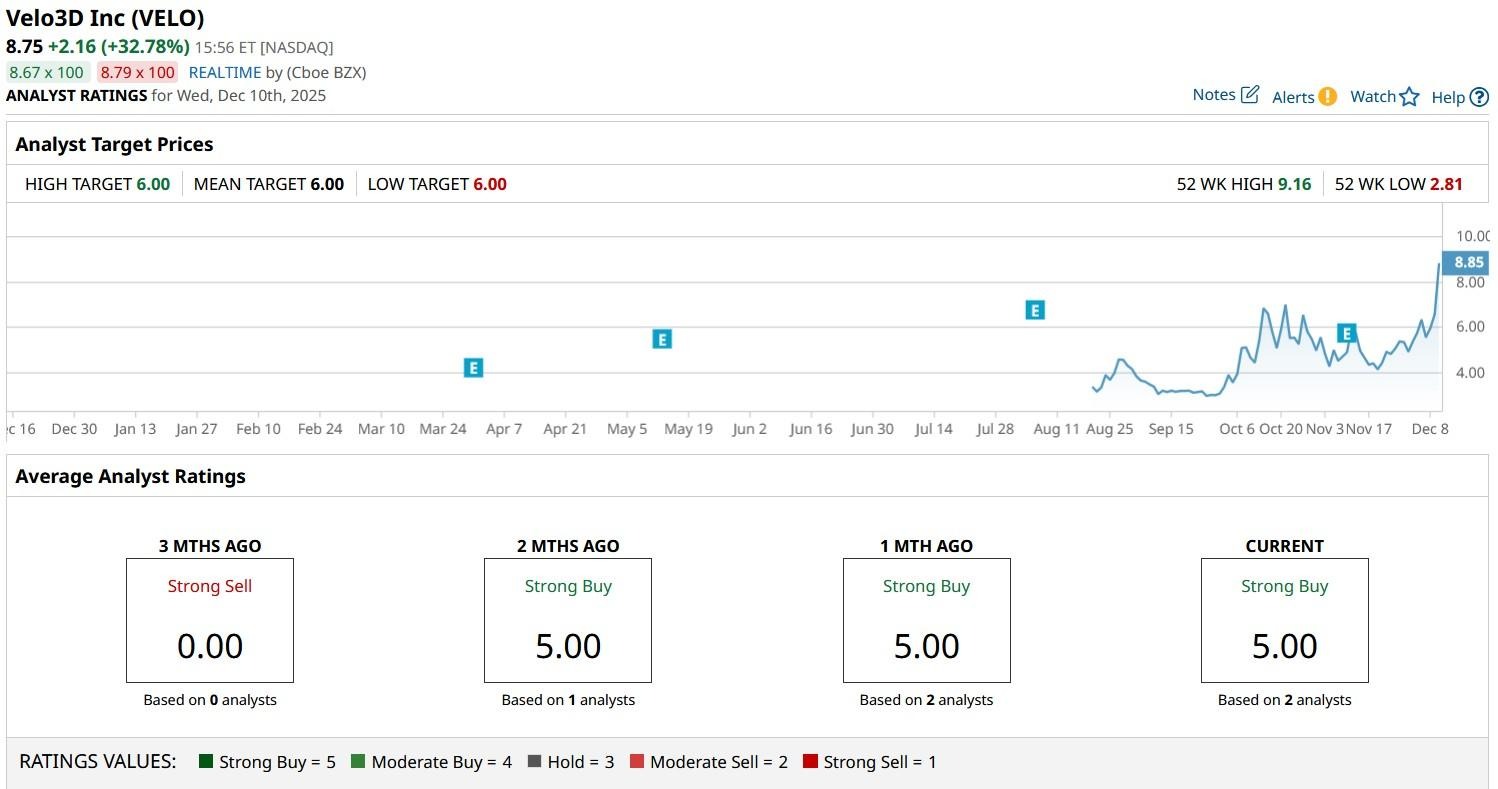Click the earnings E marker near Nov 3

[x=1347, y=333]
